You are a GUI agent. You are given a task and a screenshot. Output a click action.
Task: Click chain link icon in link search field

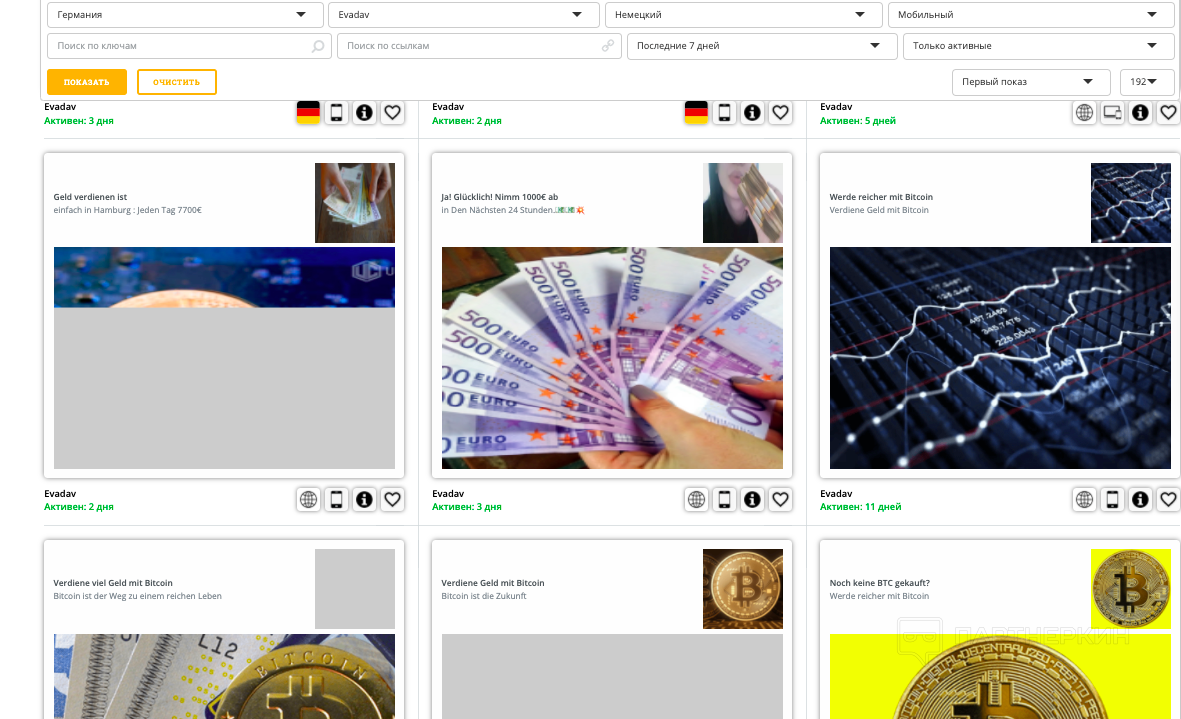pos(608,46)
